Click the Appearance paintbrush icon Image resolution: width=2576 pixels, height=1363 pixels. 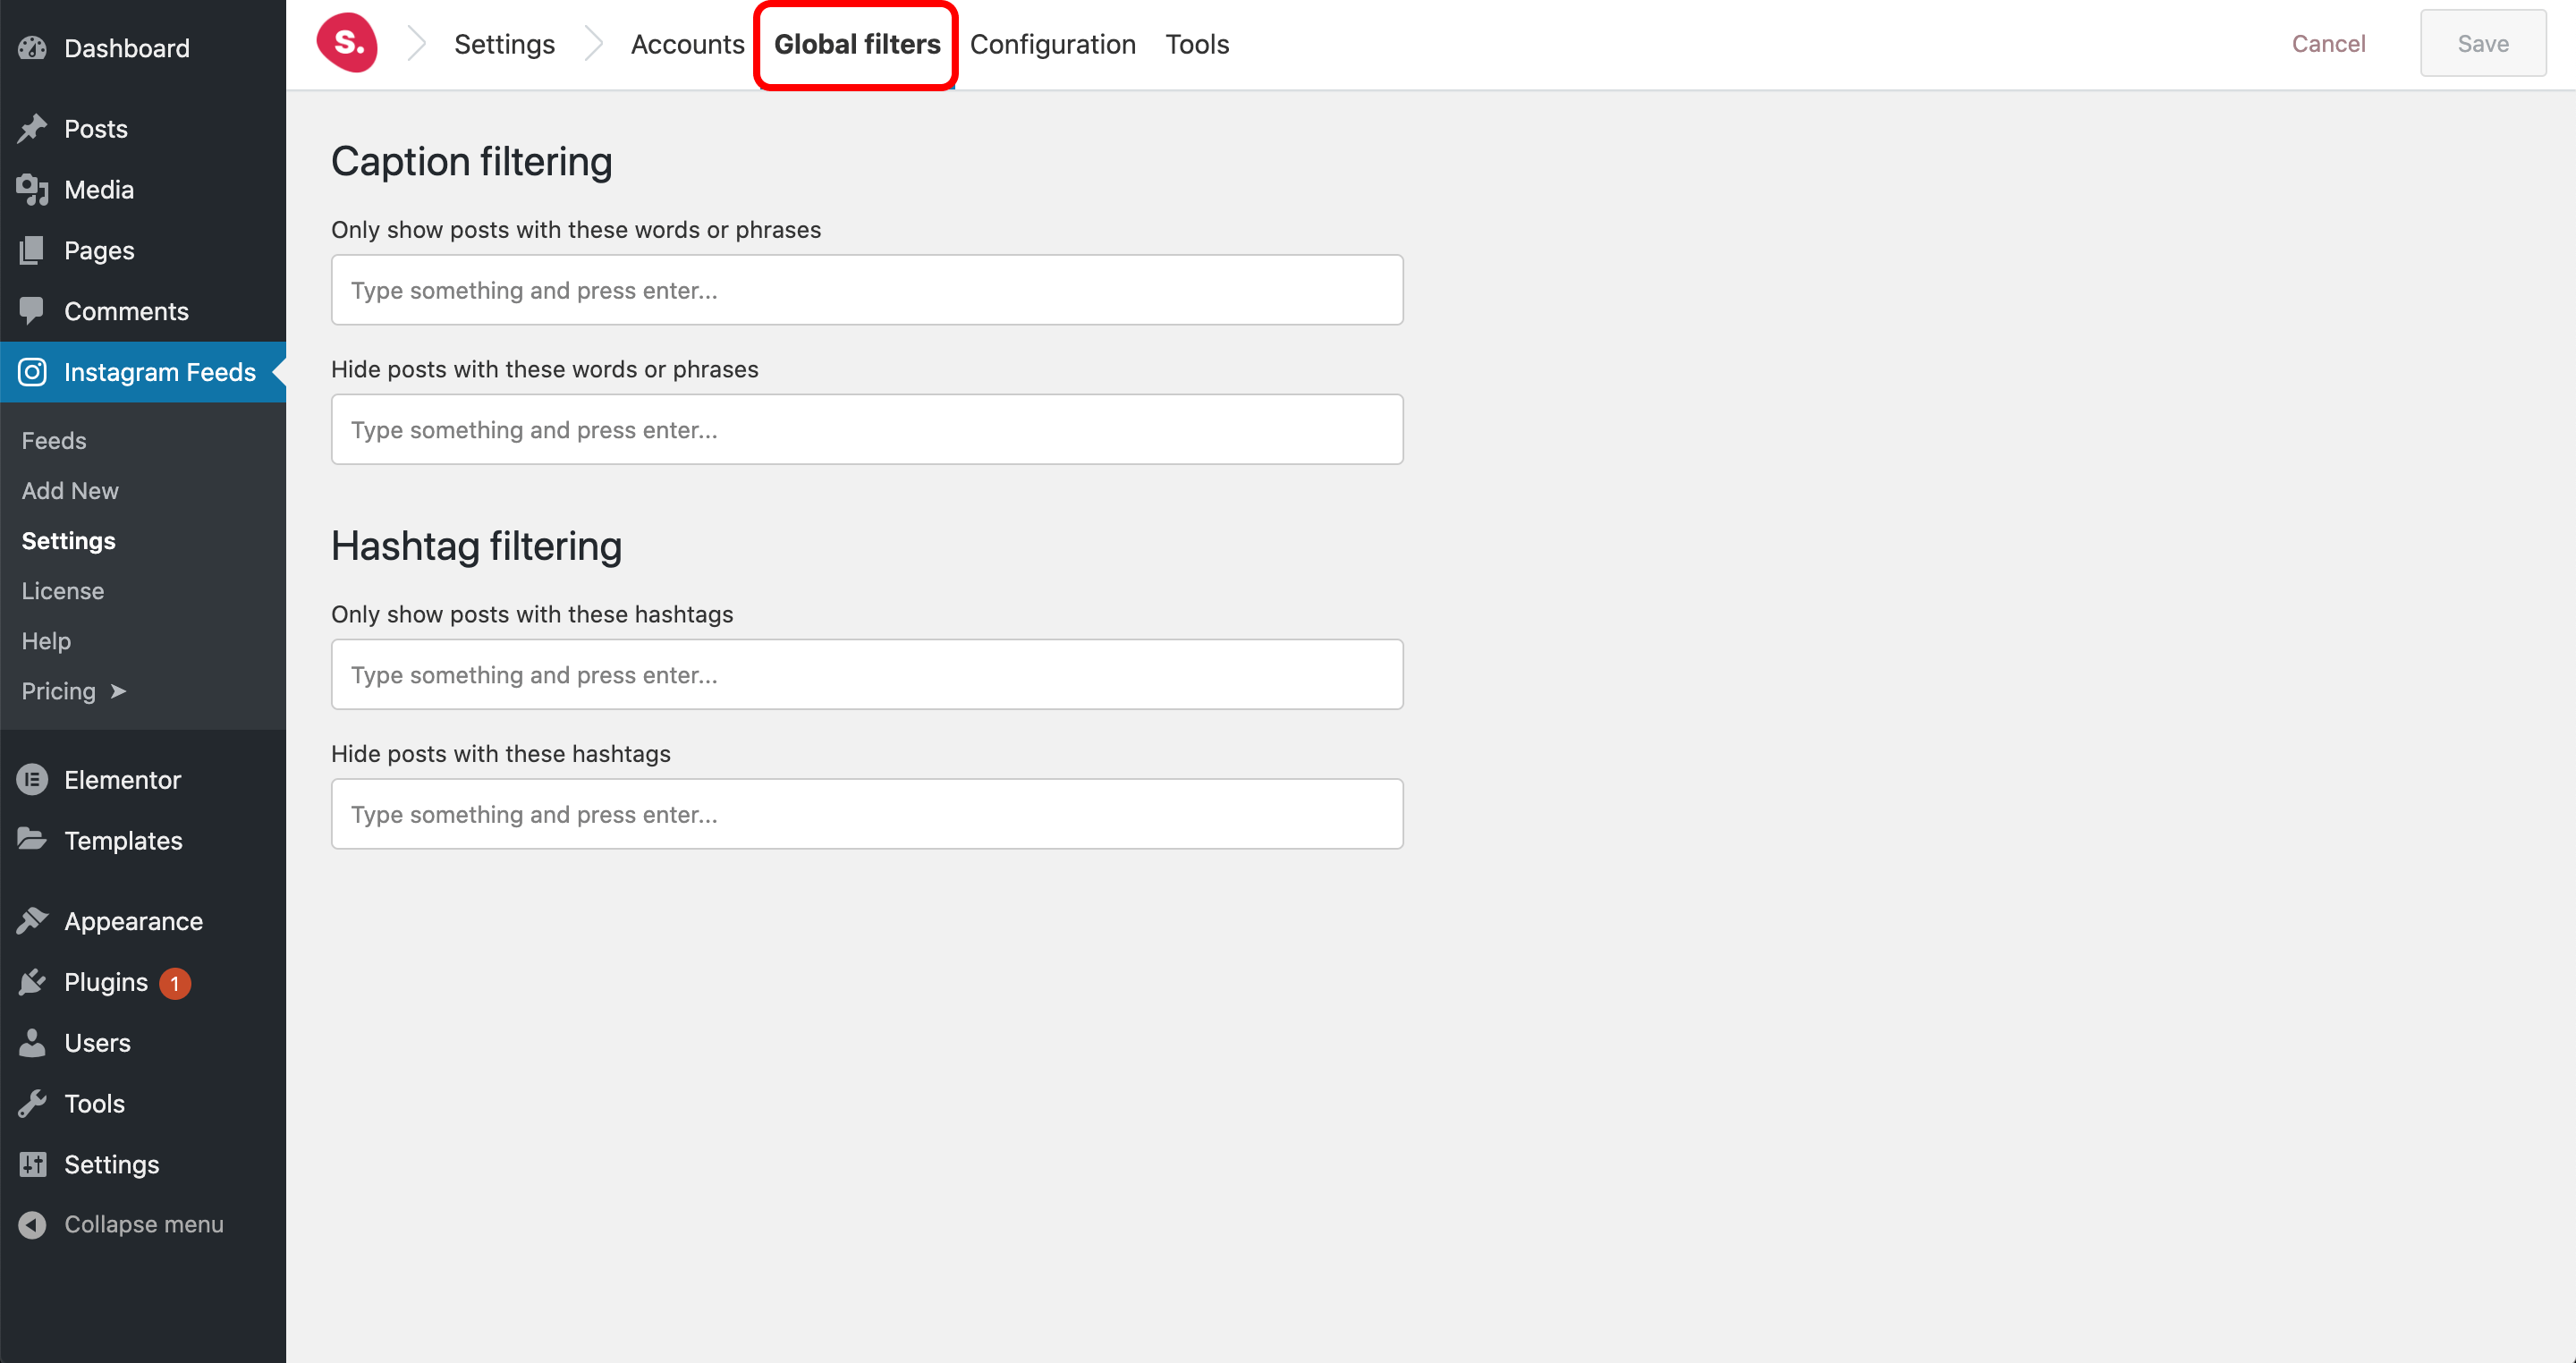(32, 921)
